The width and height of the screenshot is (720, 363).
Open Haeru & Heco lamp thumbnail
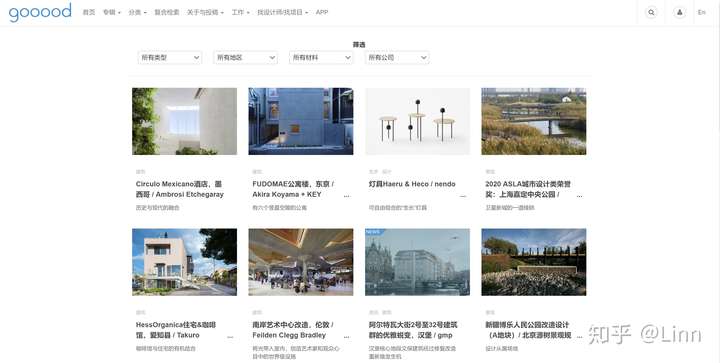tap(417, 121)
